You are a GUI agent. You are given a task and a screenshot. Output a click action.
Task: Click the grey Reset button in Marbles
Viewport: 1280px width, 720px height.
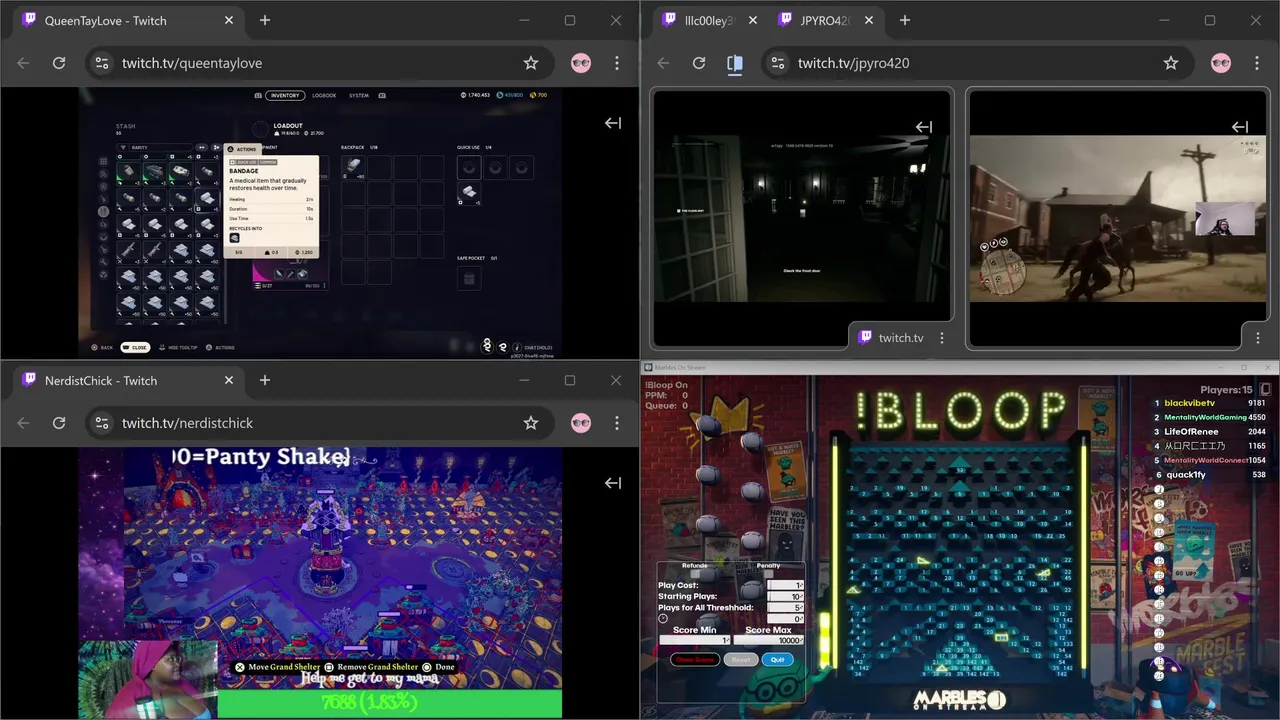pos(741,660)
